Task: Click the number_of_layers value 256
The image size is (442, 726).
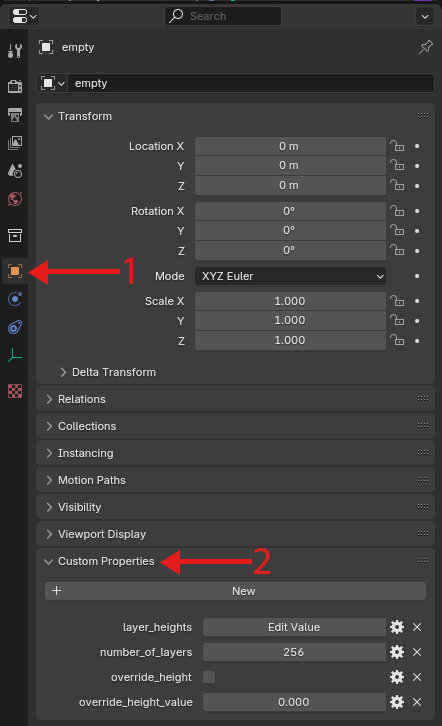Action: pos(294,652)
